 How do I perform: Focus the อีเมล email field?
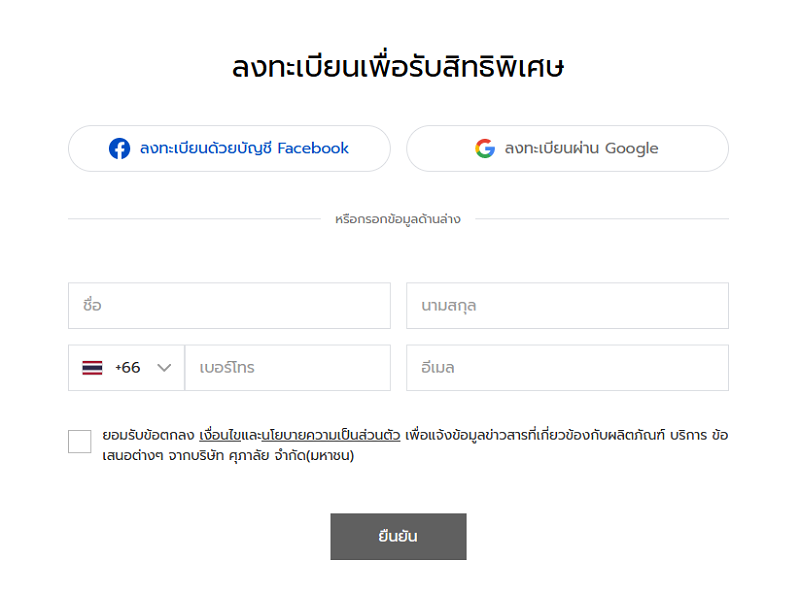[x=567, y=367]
